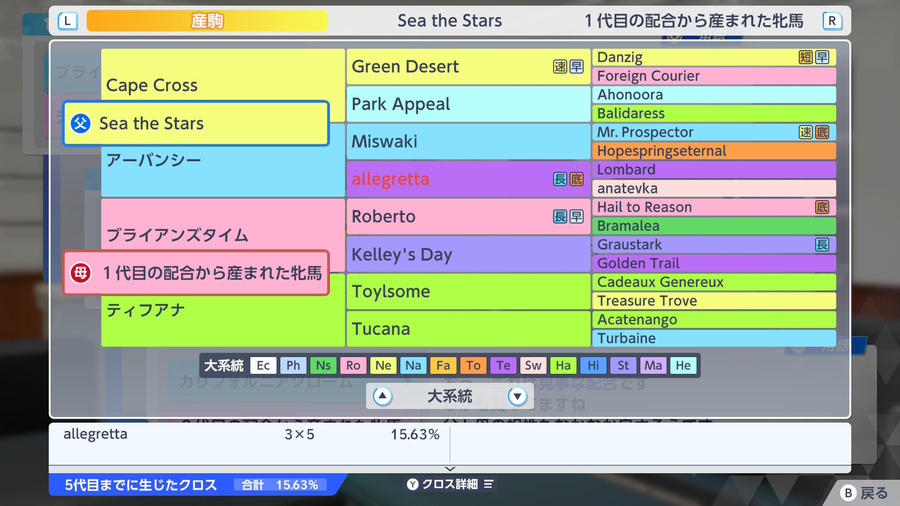The height and width of the screenshot is (506, 900).
Task: Click the 底 factor icon on Mr. Prospector
Action: click(822, 132)
